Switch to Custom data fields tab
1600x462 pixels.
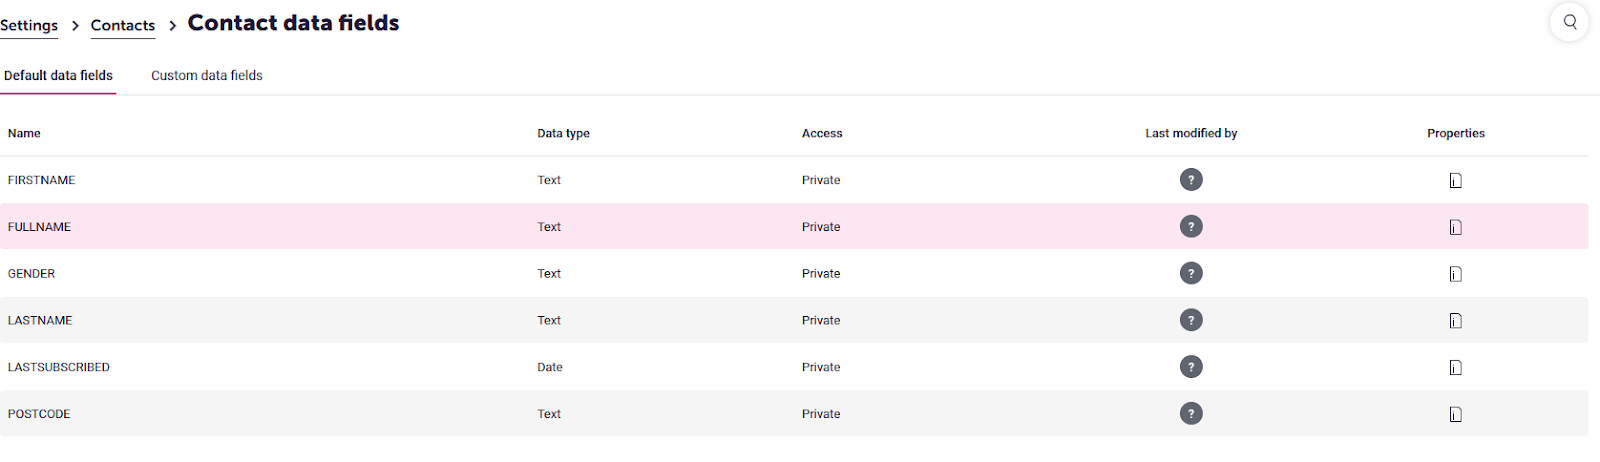click(x=207, y=75)
